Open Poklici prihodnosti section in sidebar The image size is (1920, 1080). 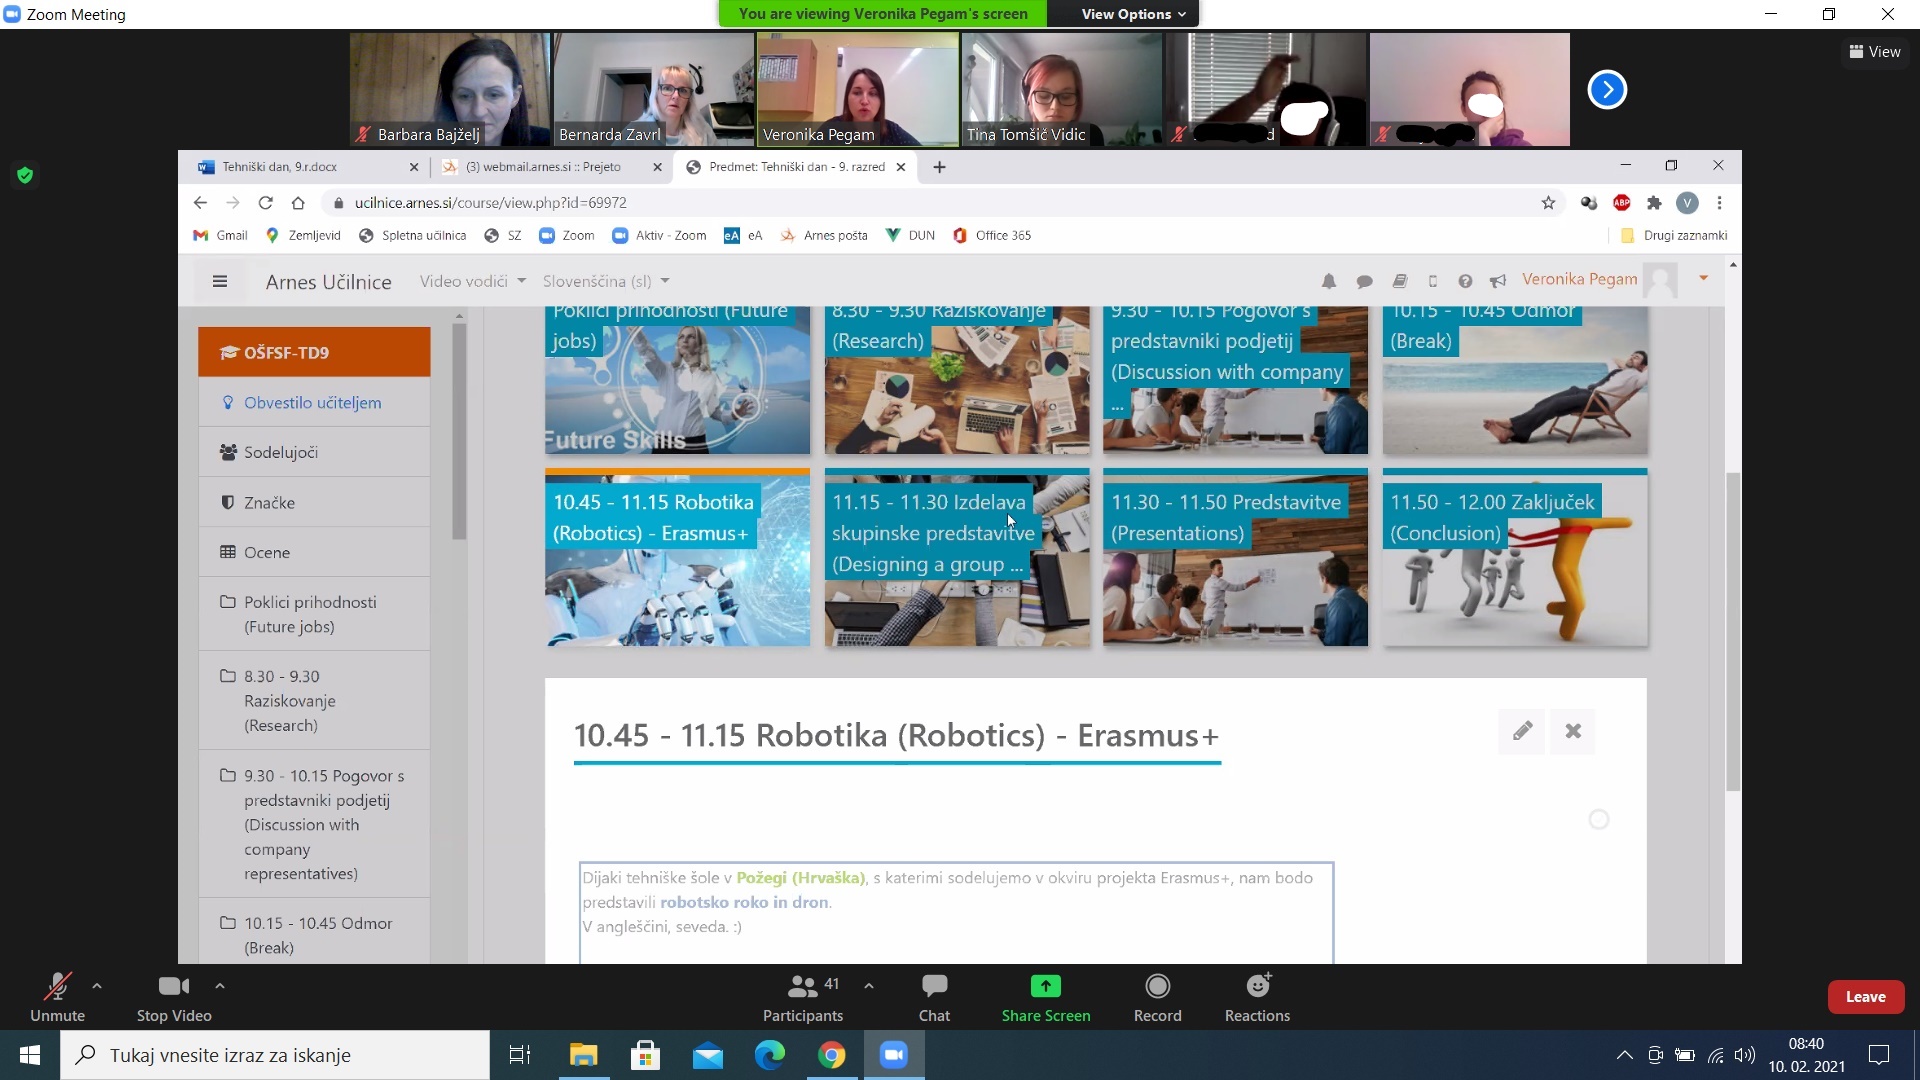(314, 614)
